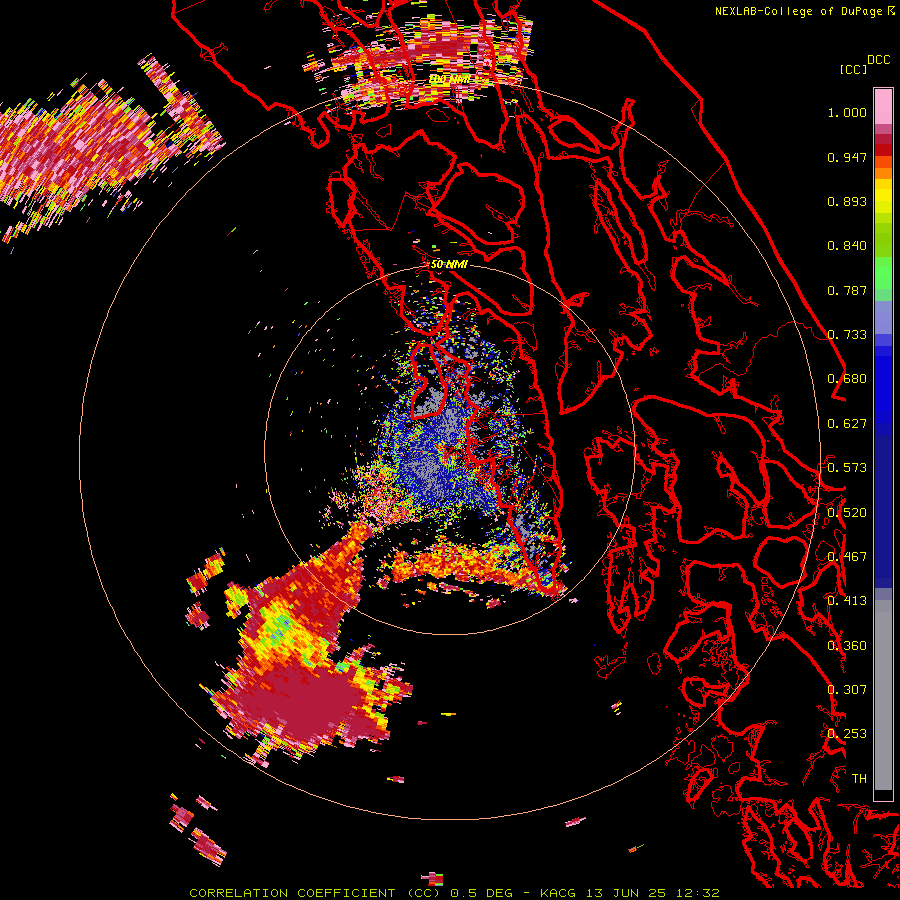Click the 13 JUN 25 date in the caption
The height and width of the screenshot is (900, 900).
coord(626,893)
